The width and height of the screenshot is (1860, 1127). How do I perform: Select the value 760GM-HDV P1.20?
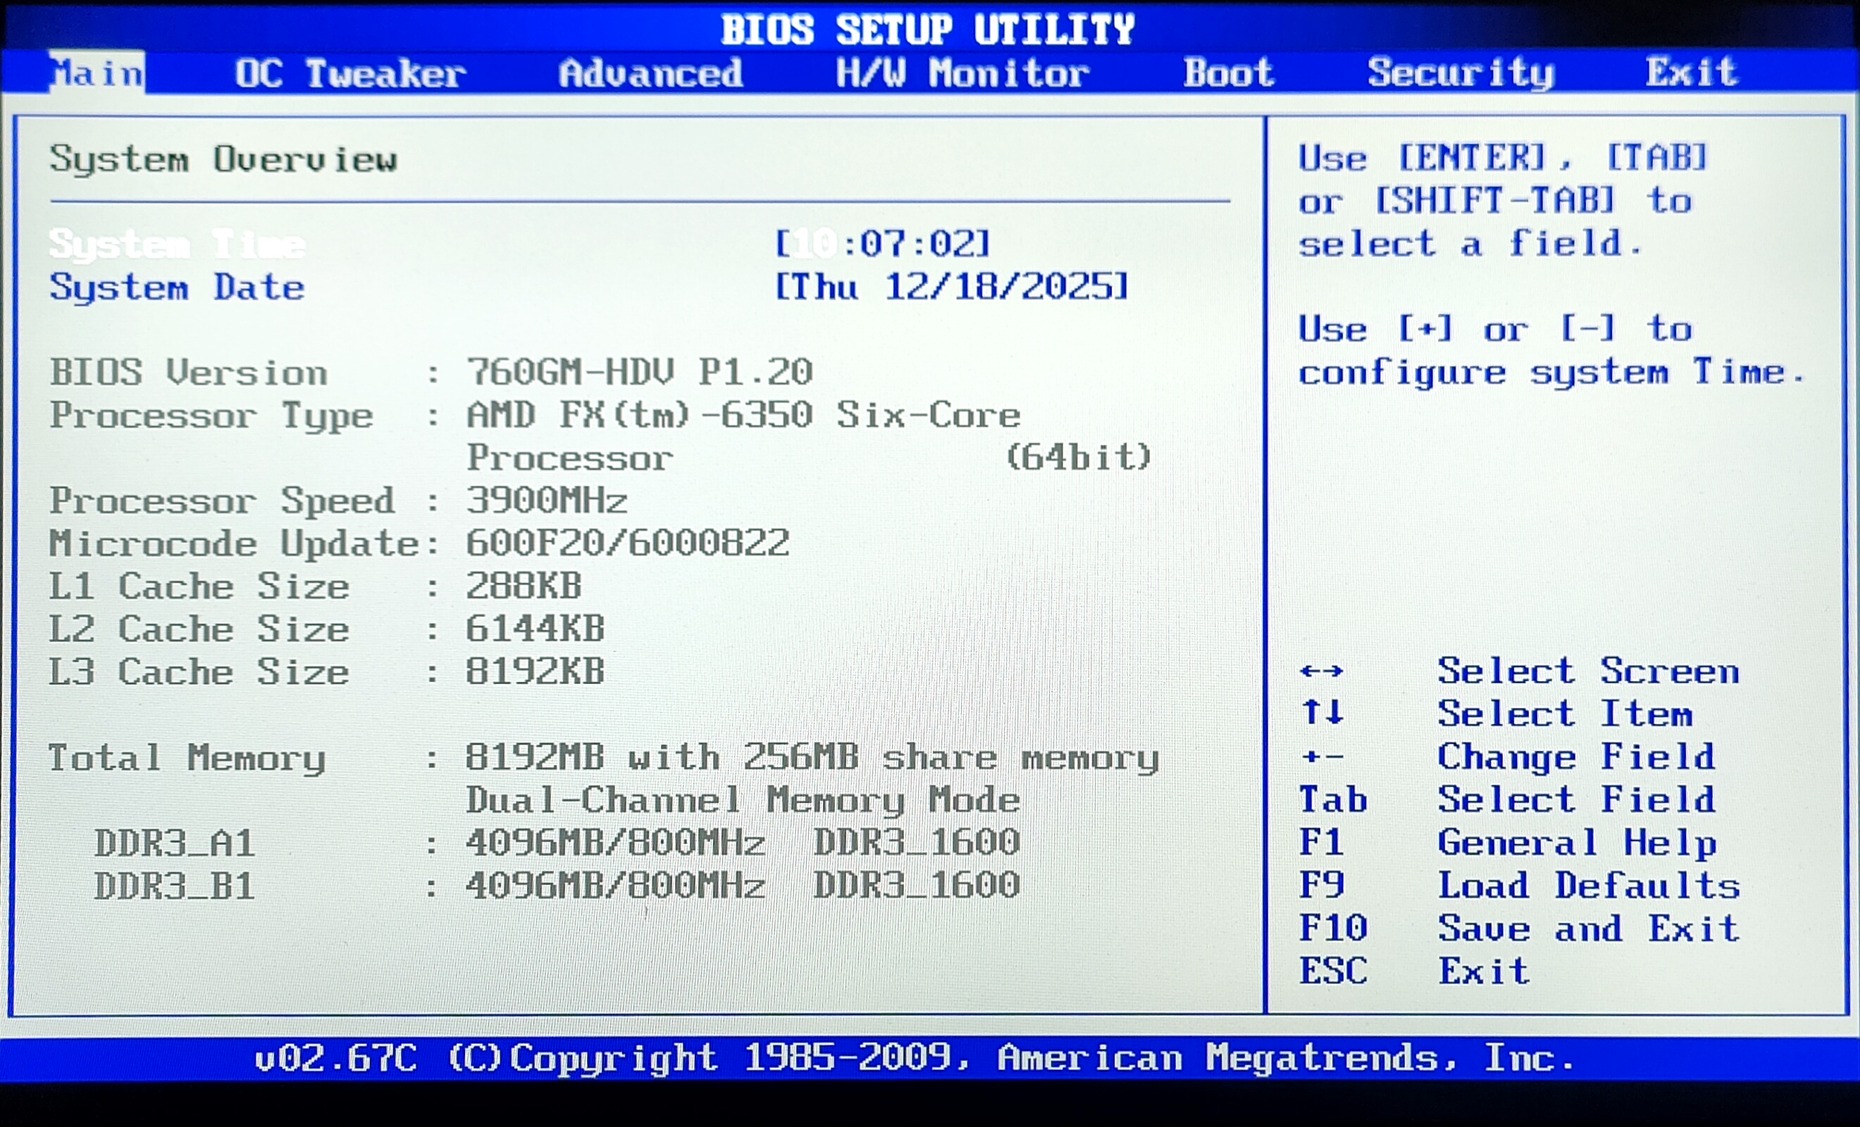[x=640, y=372]
